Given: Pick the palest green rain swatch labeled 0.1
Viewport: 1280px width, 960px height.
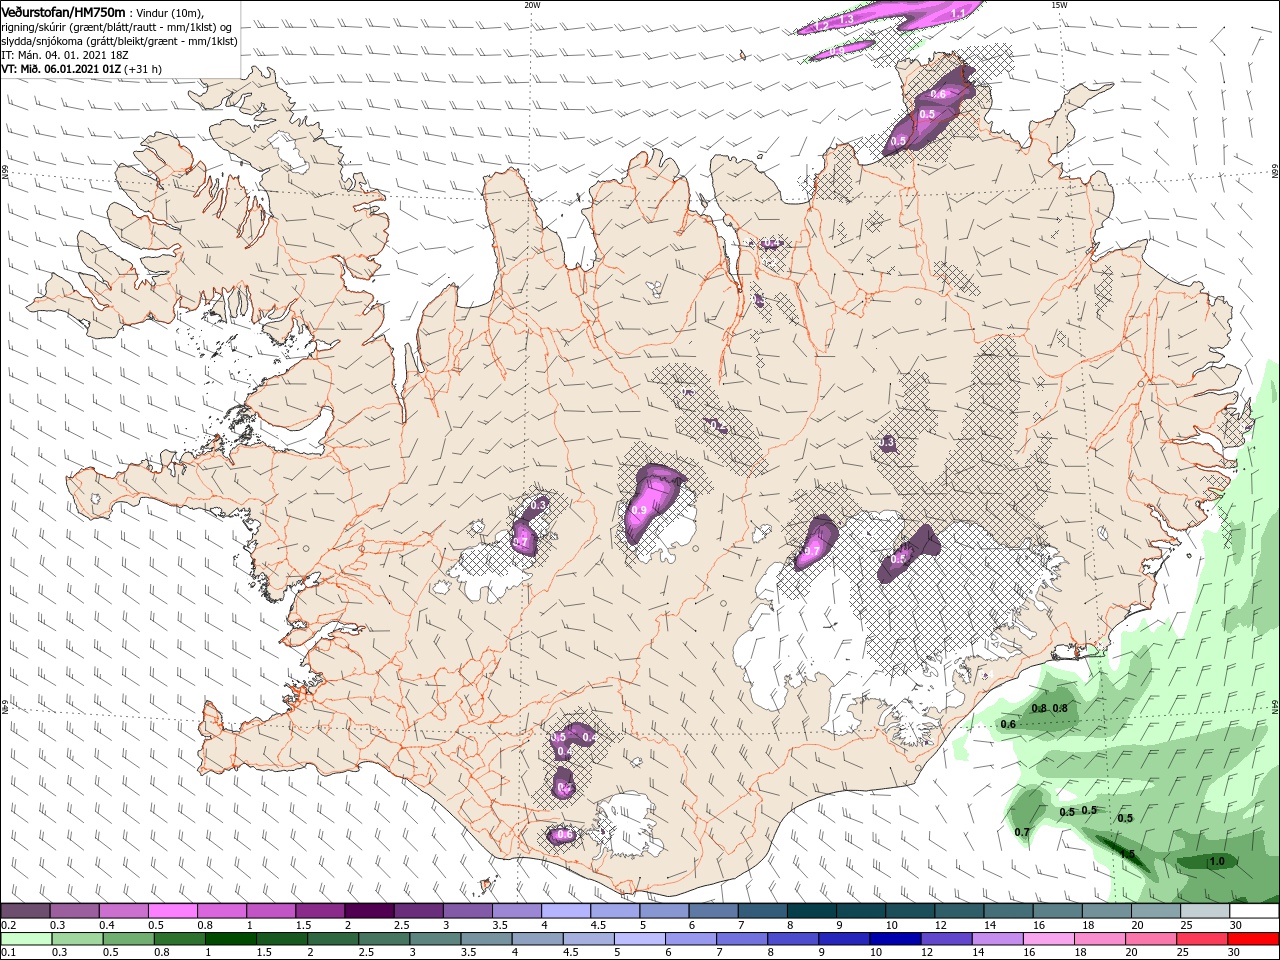Looking at the screenshot, I should (26, 939).
